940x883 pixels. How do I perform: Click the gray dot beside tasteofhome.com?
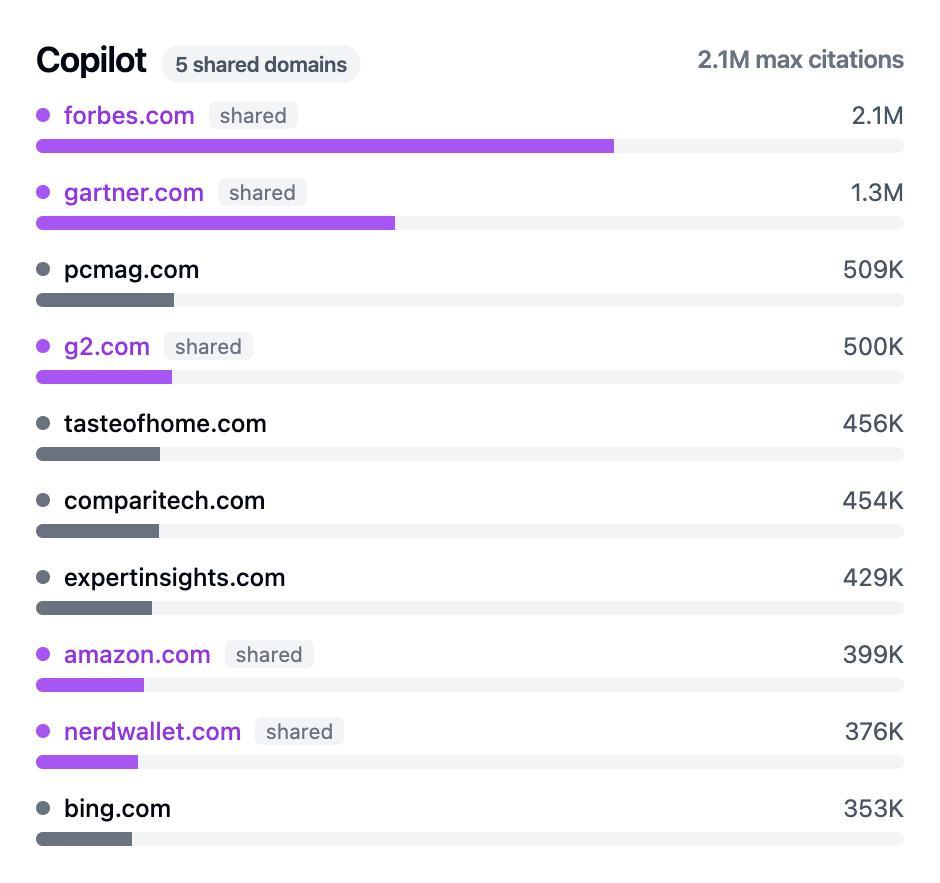(x=43, y=423)
